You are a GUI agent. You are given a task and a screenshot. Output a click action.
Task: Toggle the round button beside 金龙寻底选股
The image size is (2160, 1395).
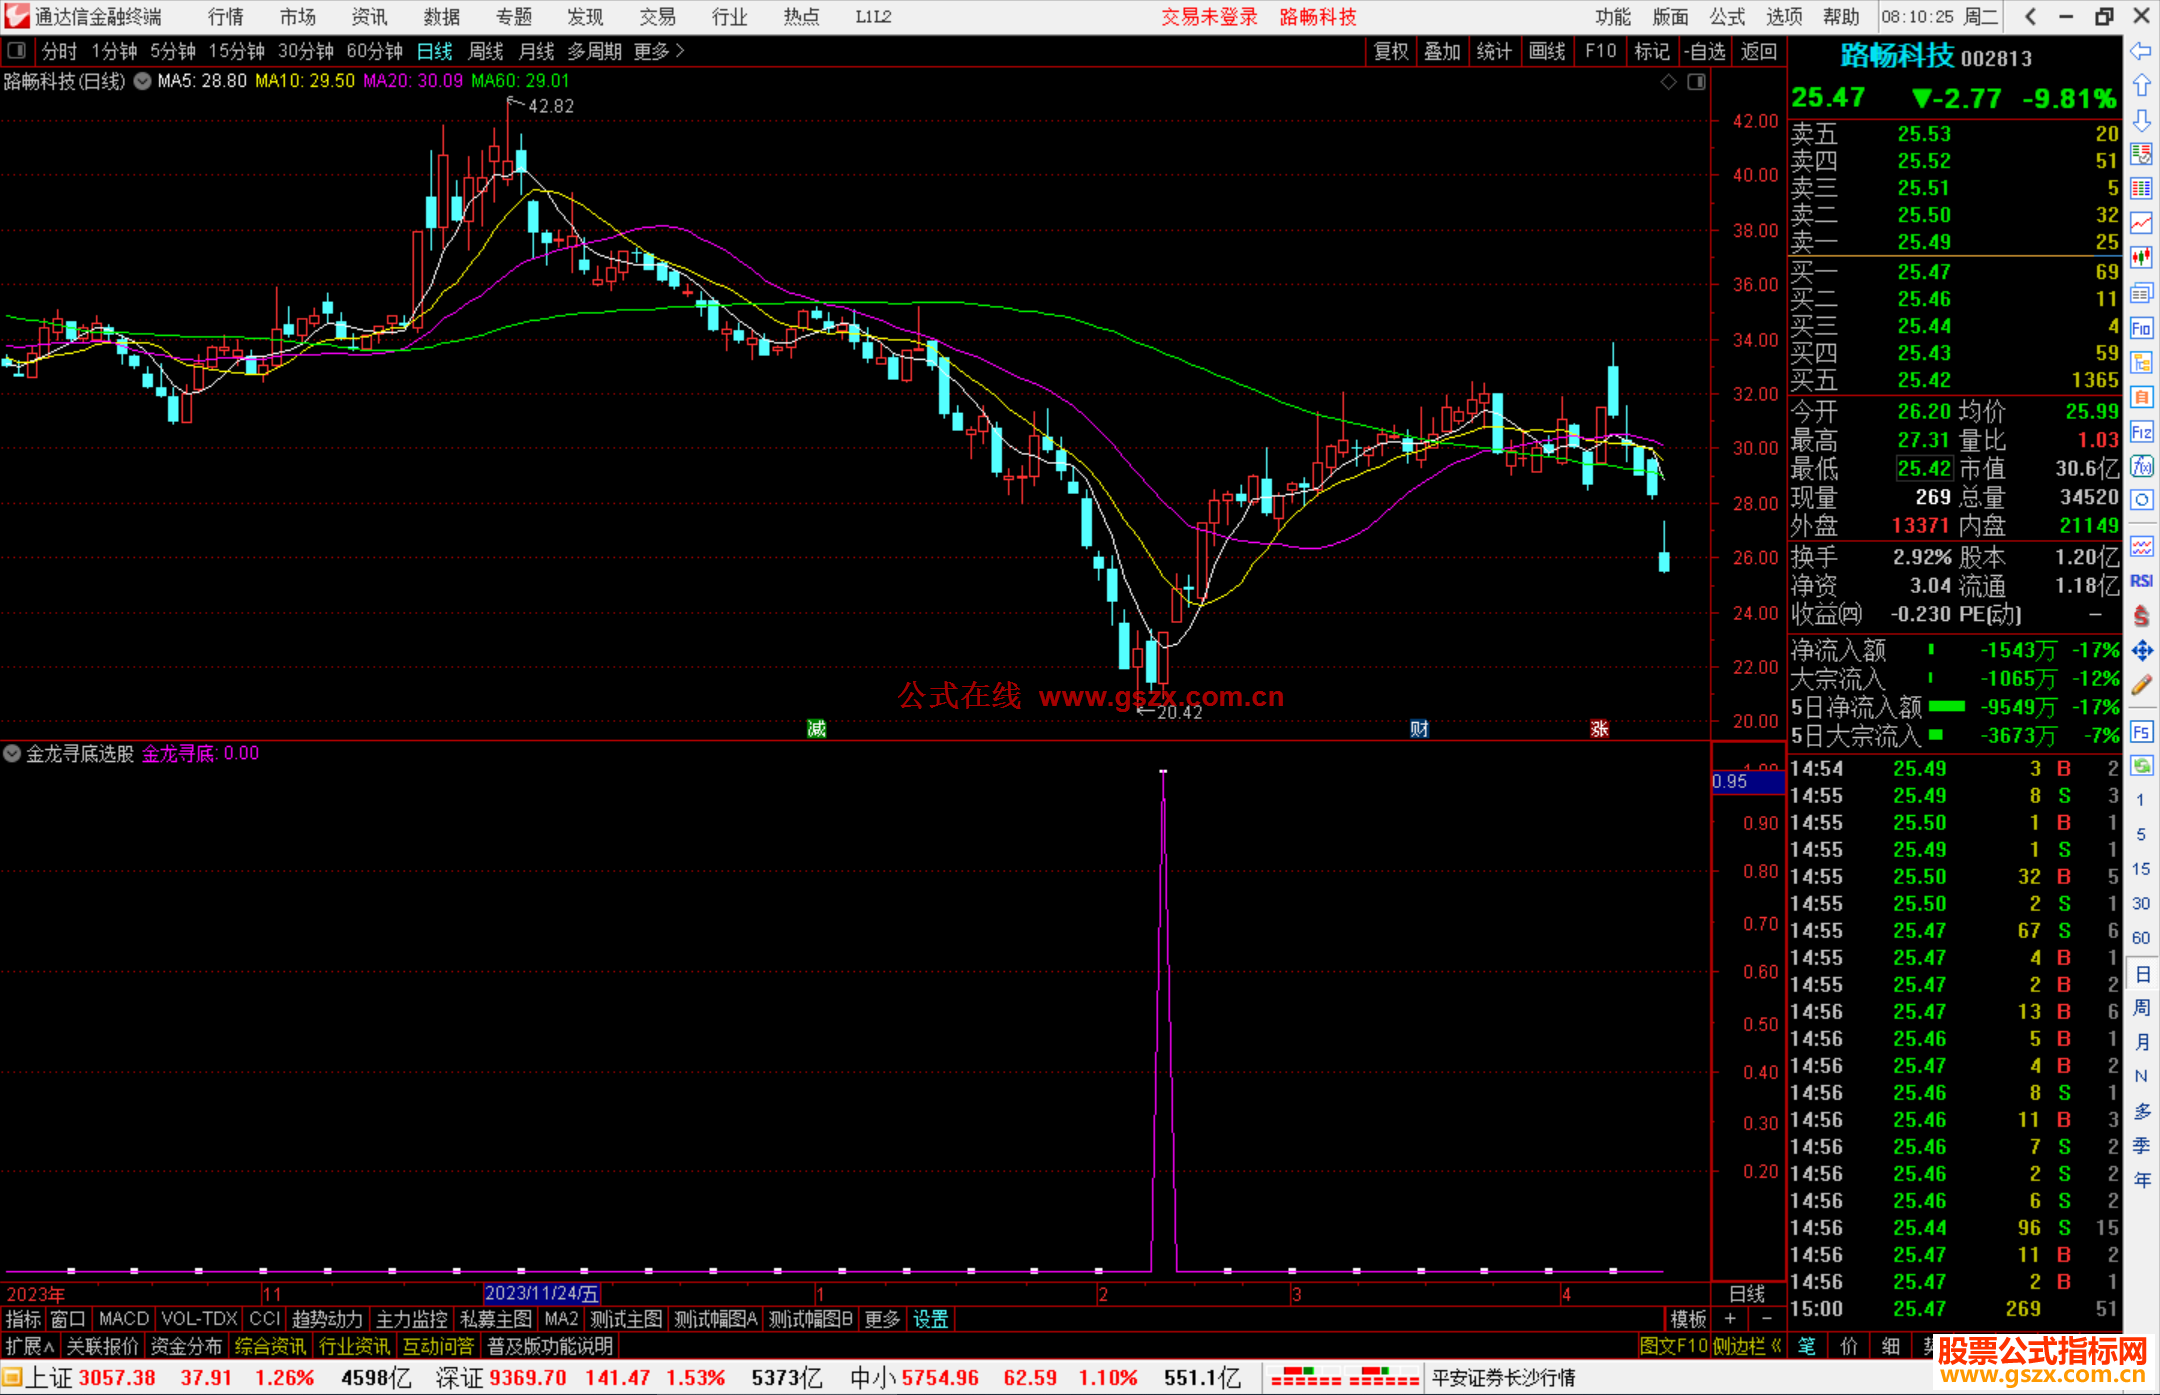[x=13, y=753]
